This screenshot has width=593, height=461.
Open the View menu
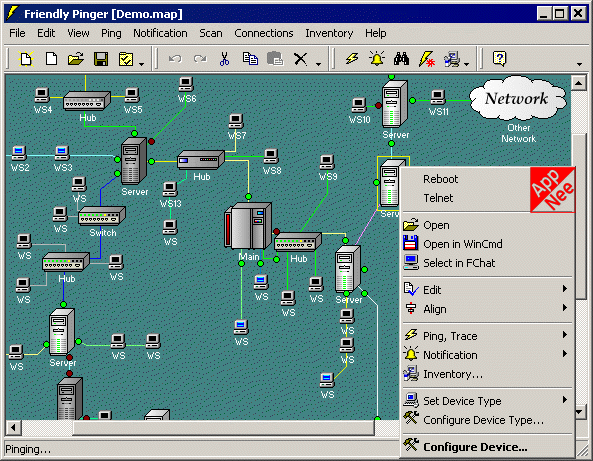[78, 33]
